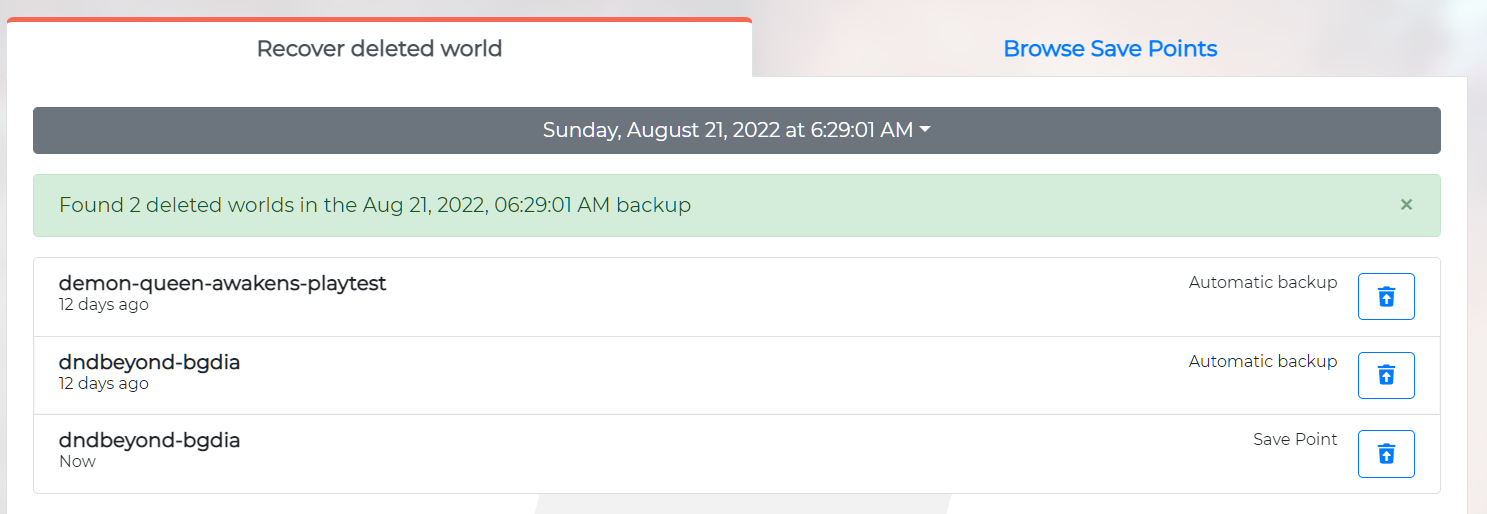Switch to Browse Save Points tab
This screenshot has height=514, width=1487.
click(x=1110, y=48)
